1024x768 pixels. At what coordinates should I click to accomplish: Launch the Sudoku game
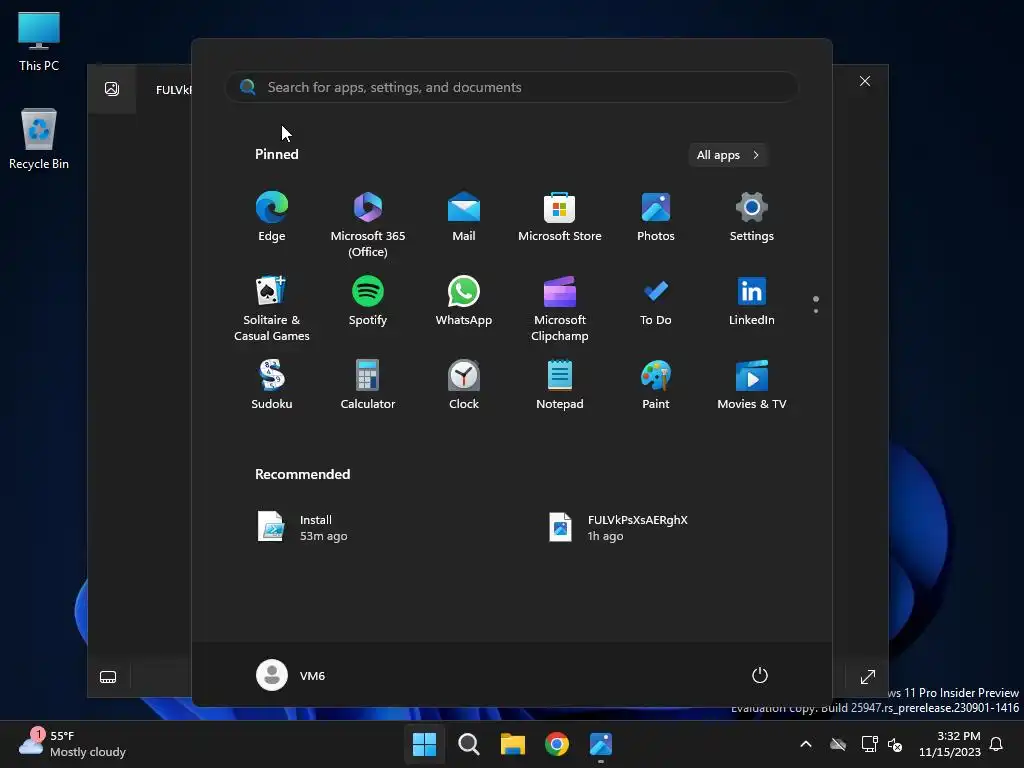click(272, 385)
